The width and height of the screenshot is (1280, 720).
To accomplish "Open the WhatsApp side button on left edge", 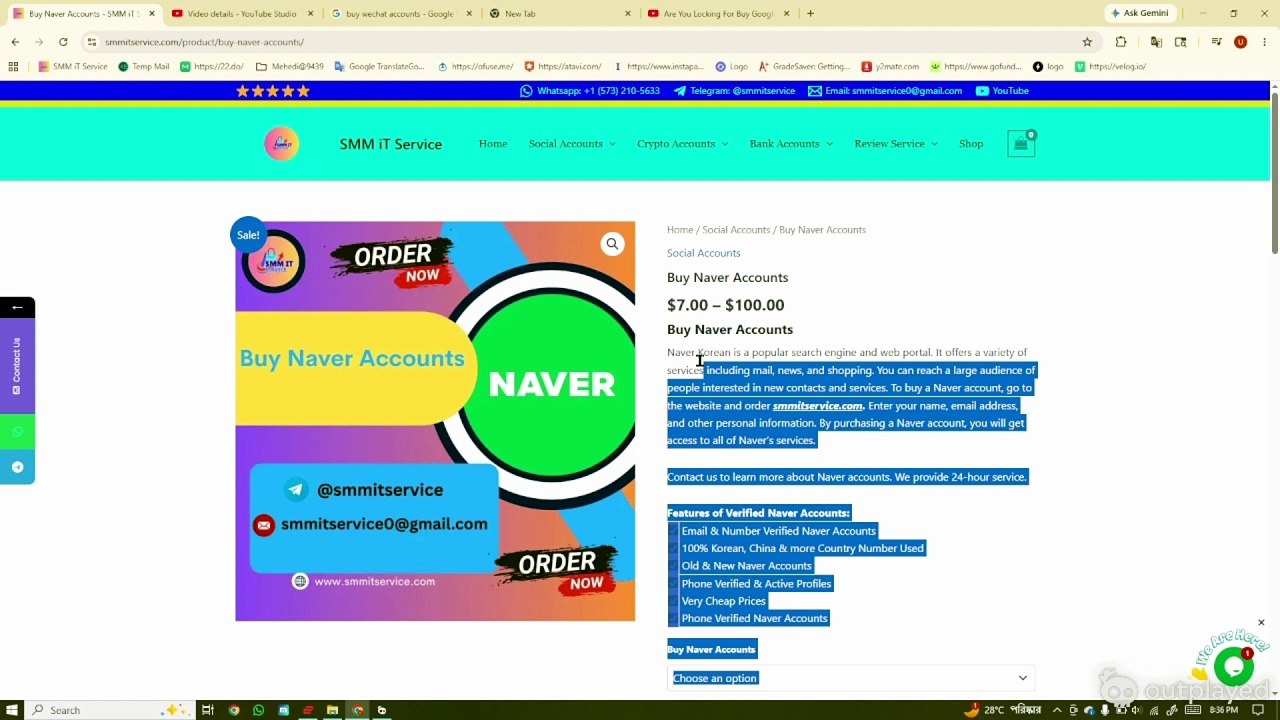I will click(x=17, y=432).
